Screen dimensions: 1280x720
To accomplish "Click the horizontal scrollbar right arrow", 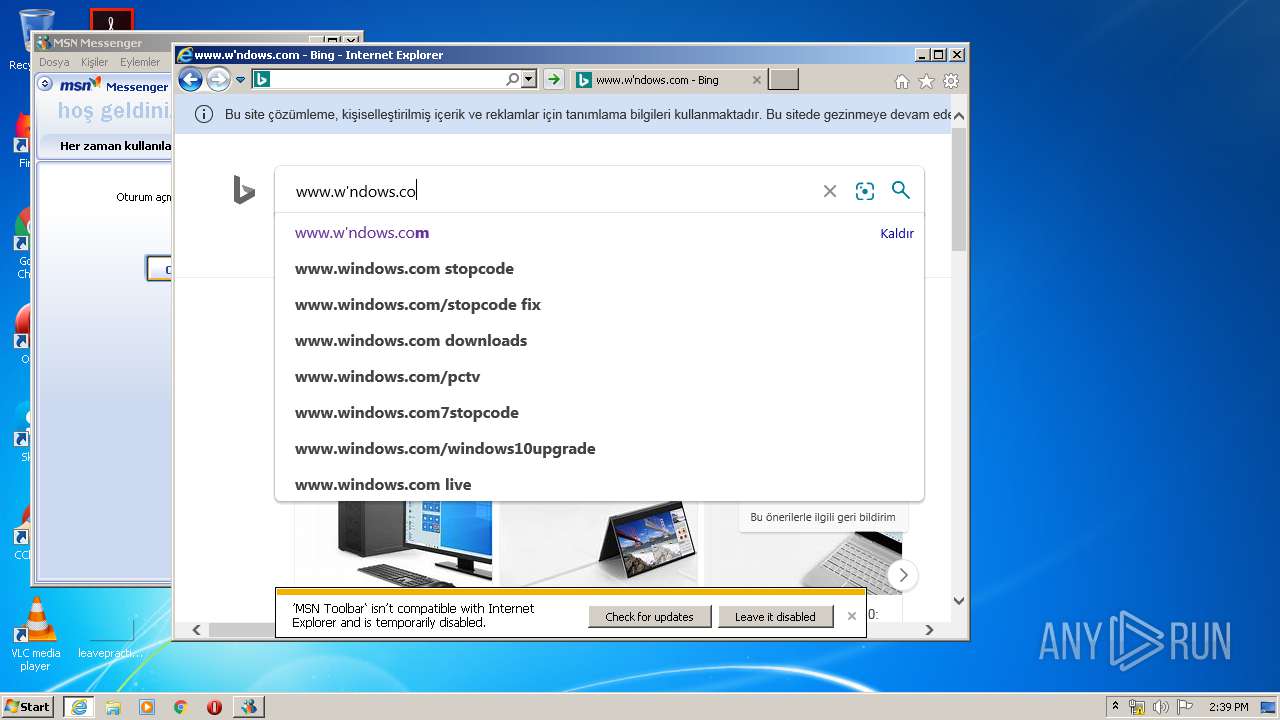I will point(929,629).
